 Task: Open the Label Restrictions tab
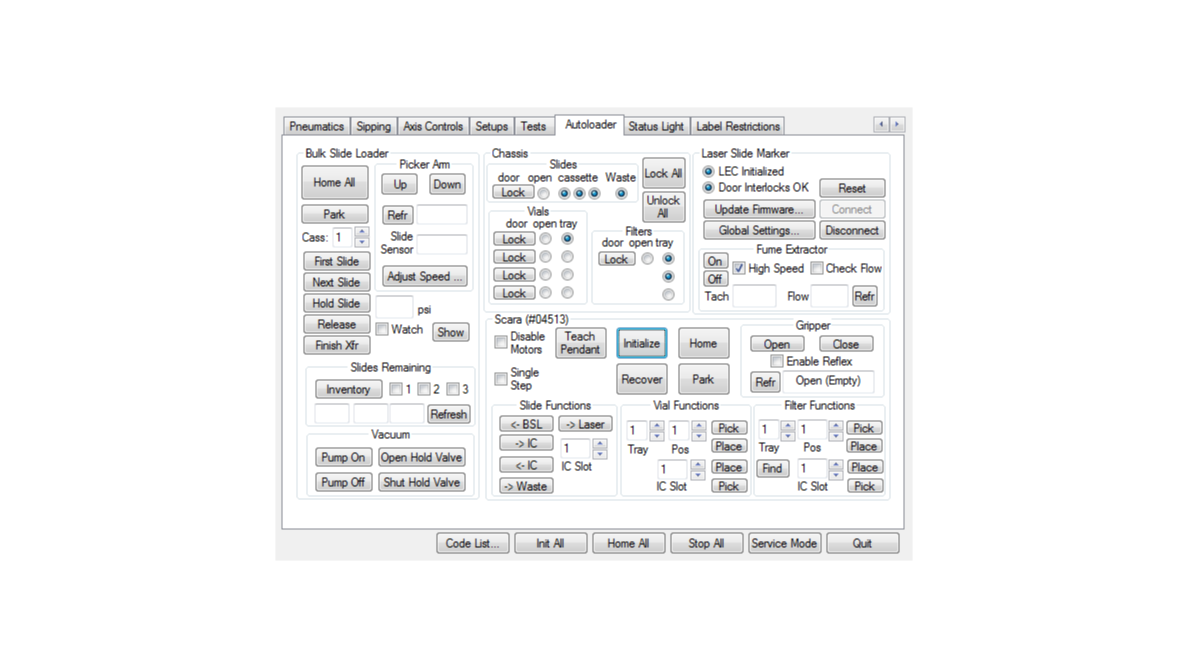[737, 126]
